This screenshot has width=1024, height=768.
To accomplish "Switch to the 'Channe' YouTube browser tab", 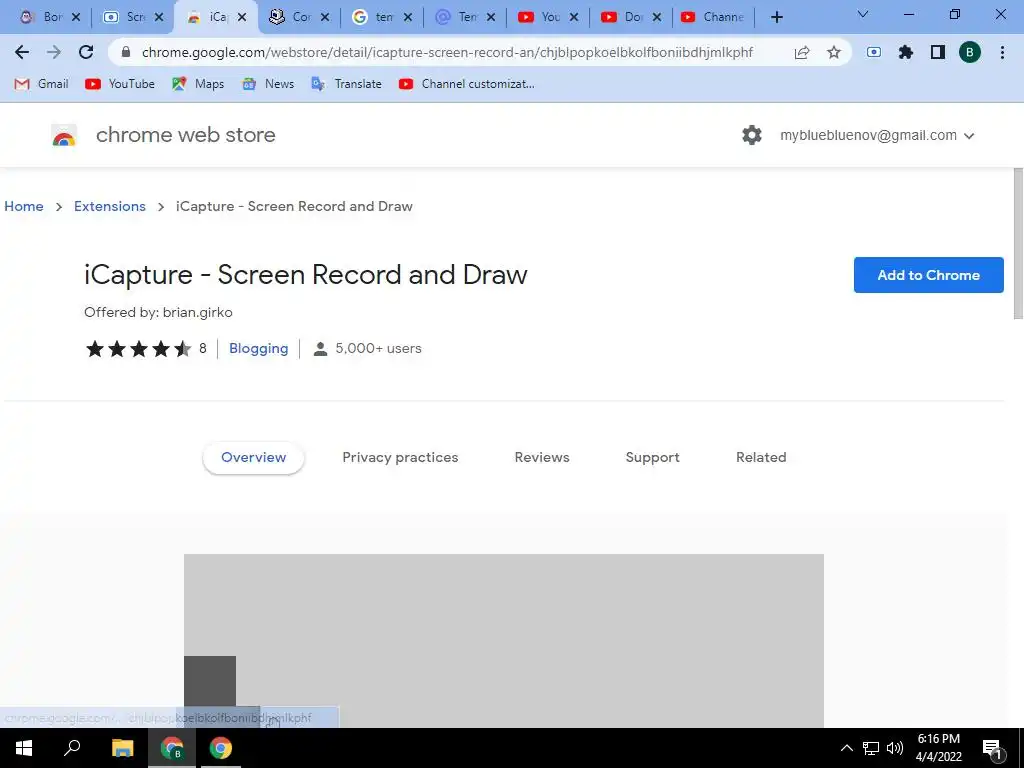I will coord(713,17).
